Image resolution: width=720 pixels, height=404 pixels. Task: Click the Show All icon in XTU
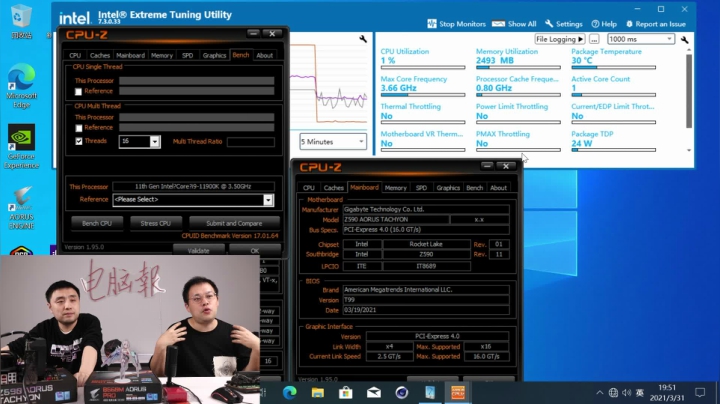click(x=498, y=24)
